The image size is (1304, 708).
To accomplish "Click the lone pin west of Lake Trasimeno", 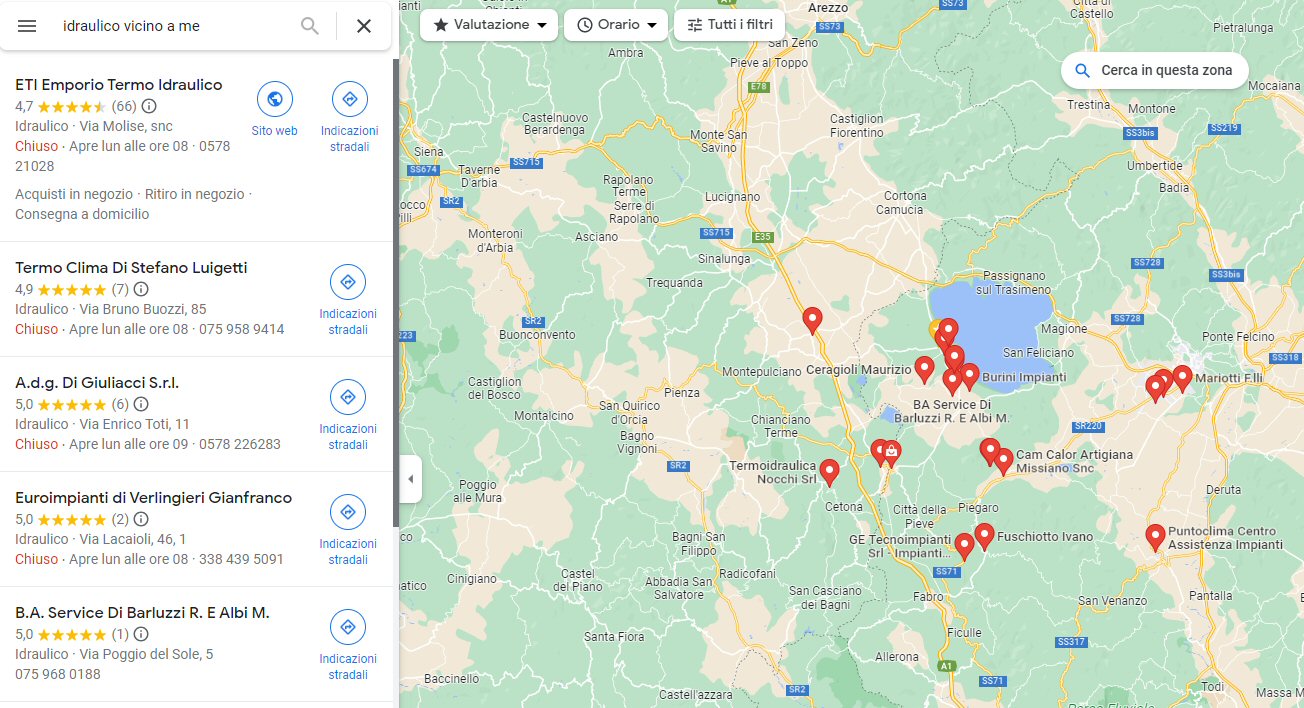I will tap(812, 319).
